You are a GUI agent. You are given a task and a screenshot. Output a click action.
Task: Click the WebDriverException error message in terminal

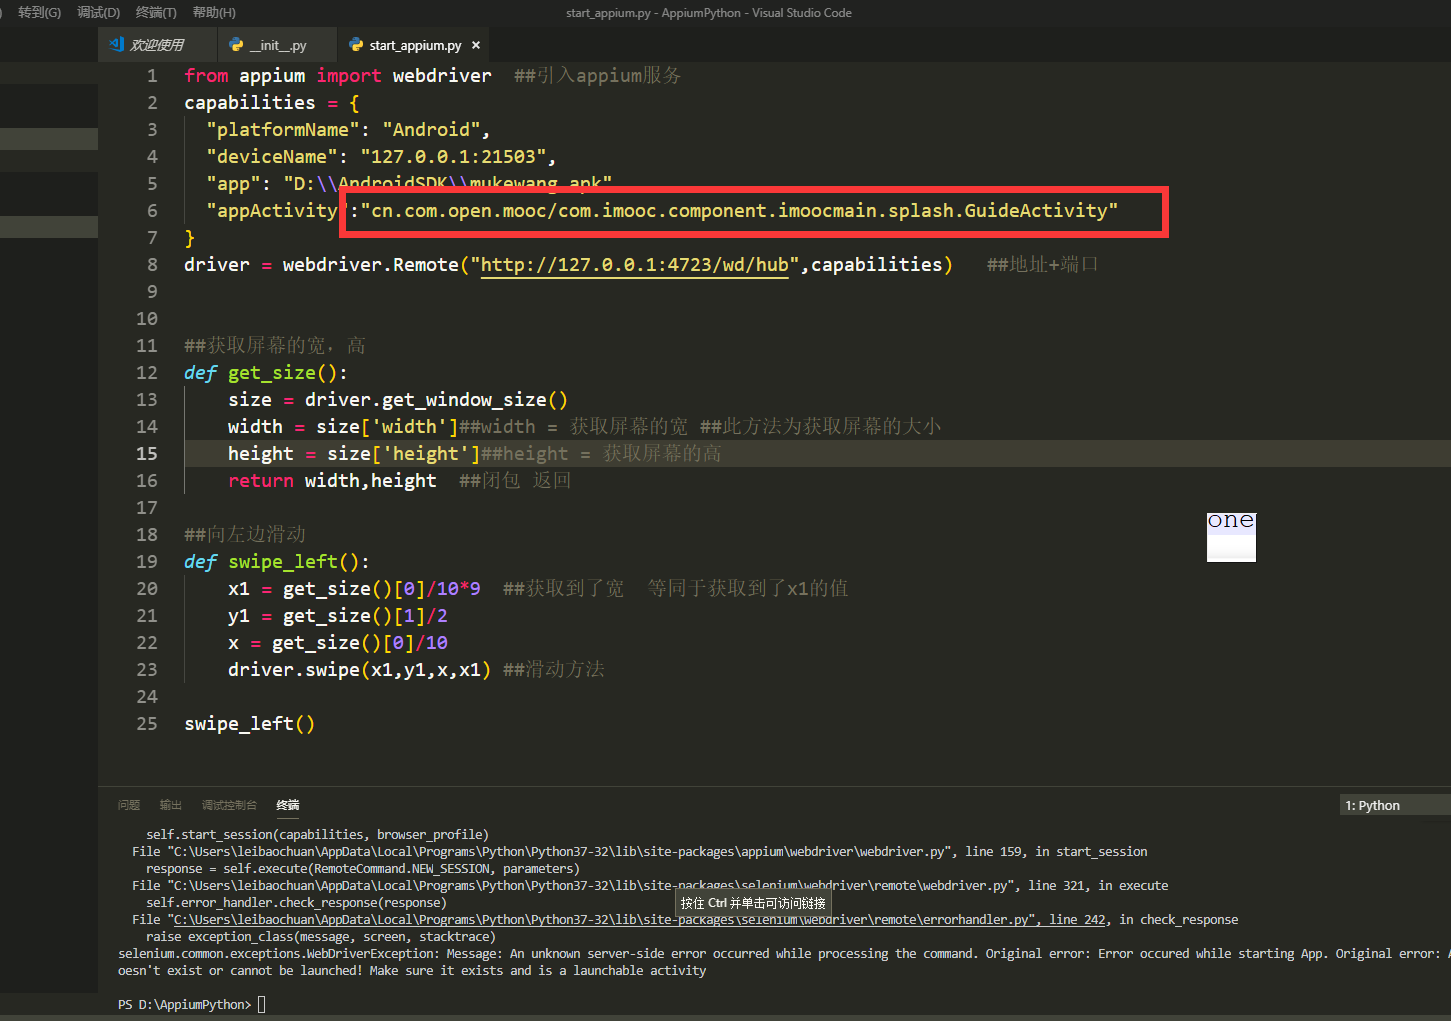(784, 962)
